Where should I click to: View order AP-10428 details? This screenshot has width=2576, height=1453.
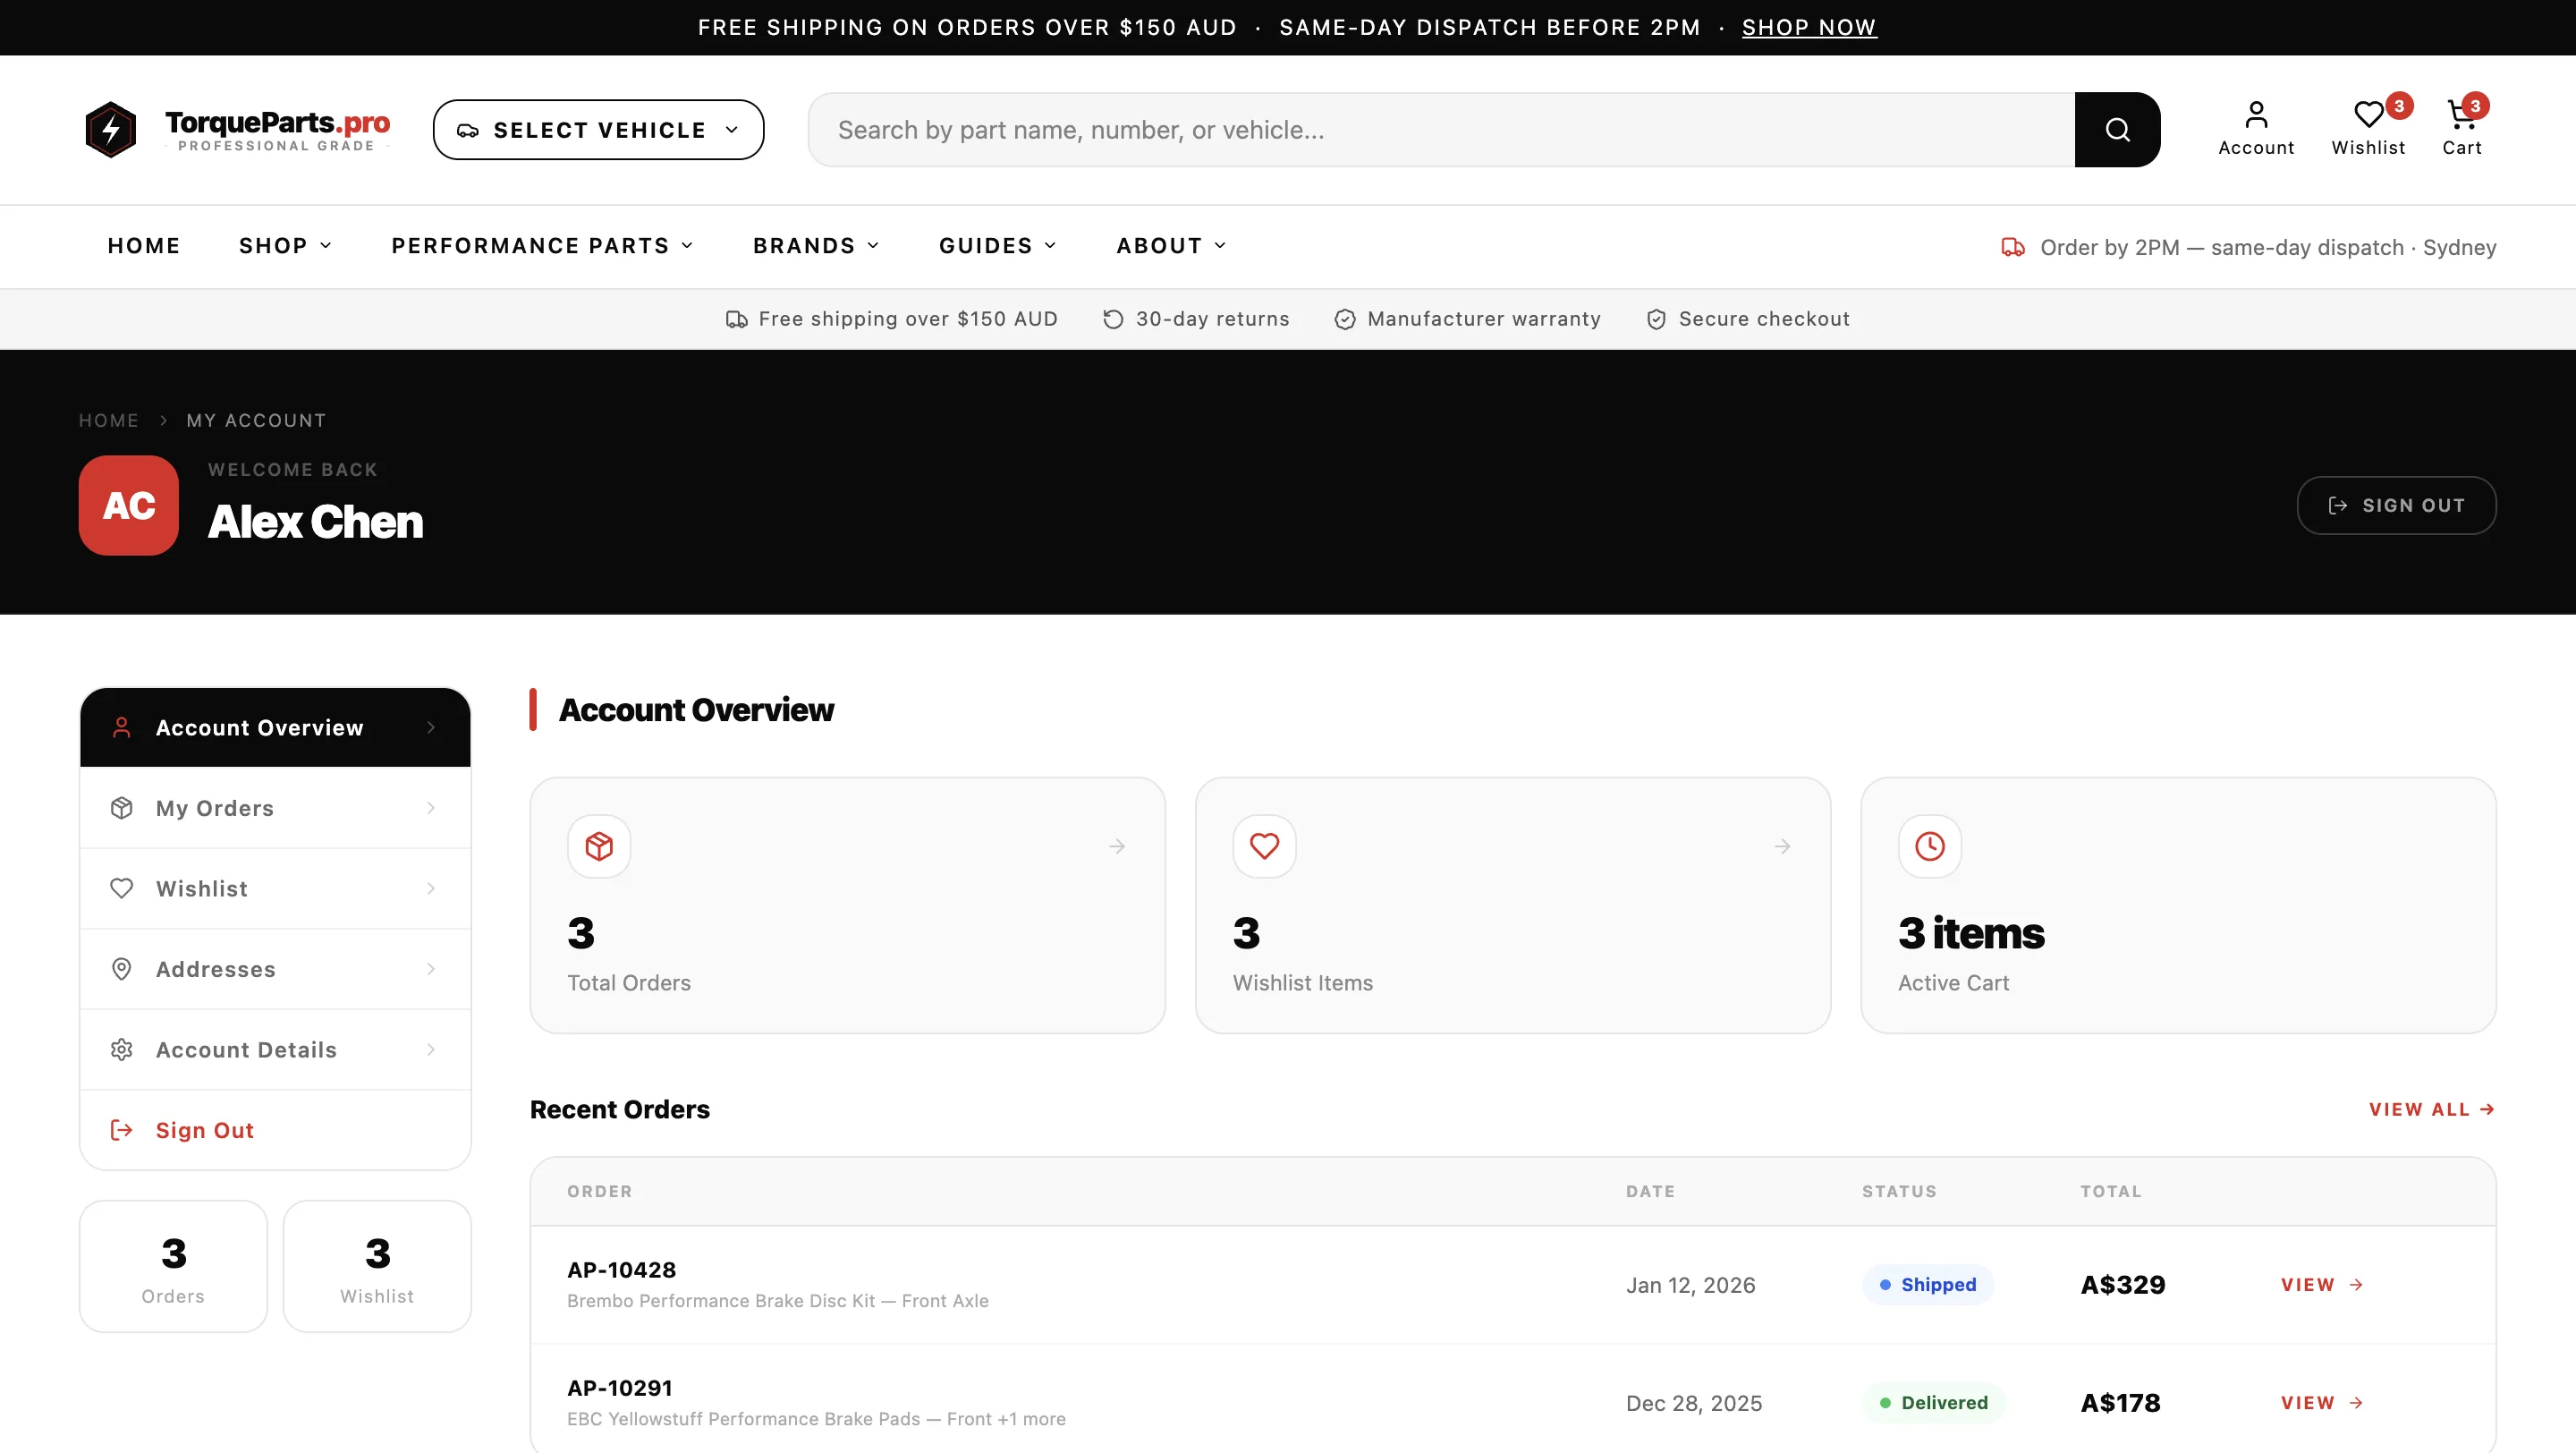tap(2321, 1285)
